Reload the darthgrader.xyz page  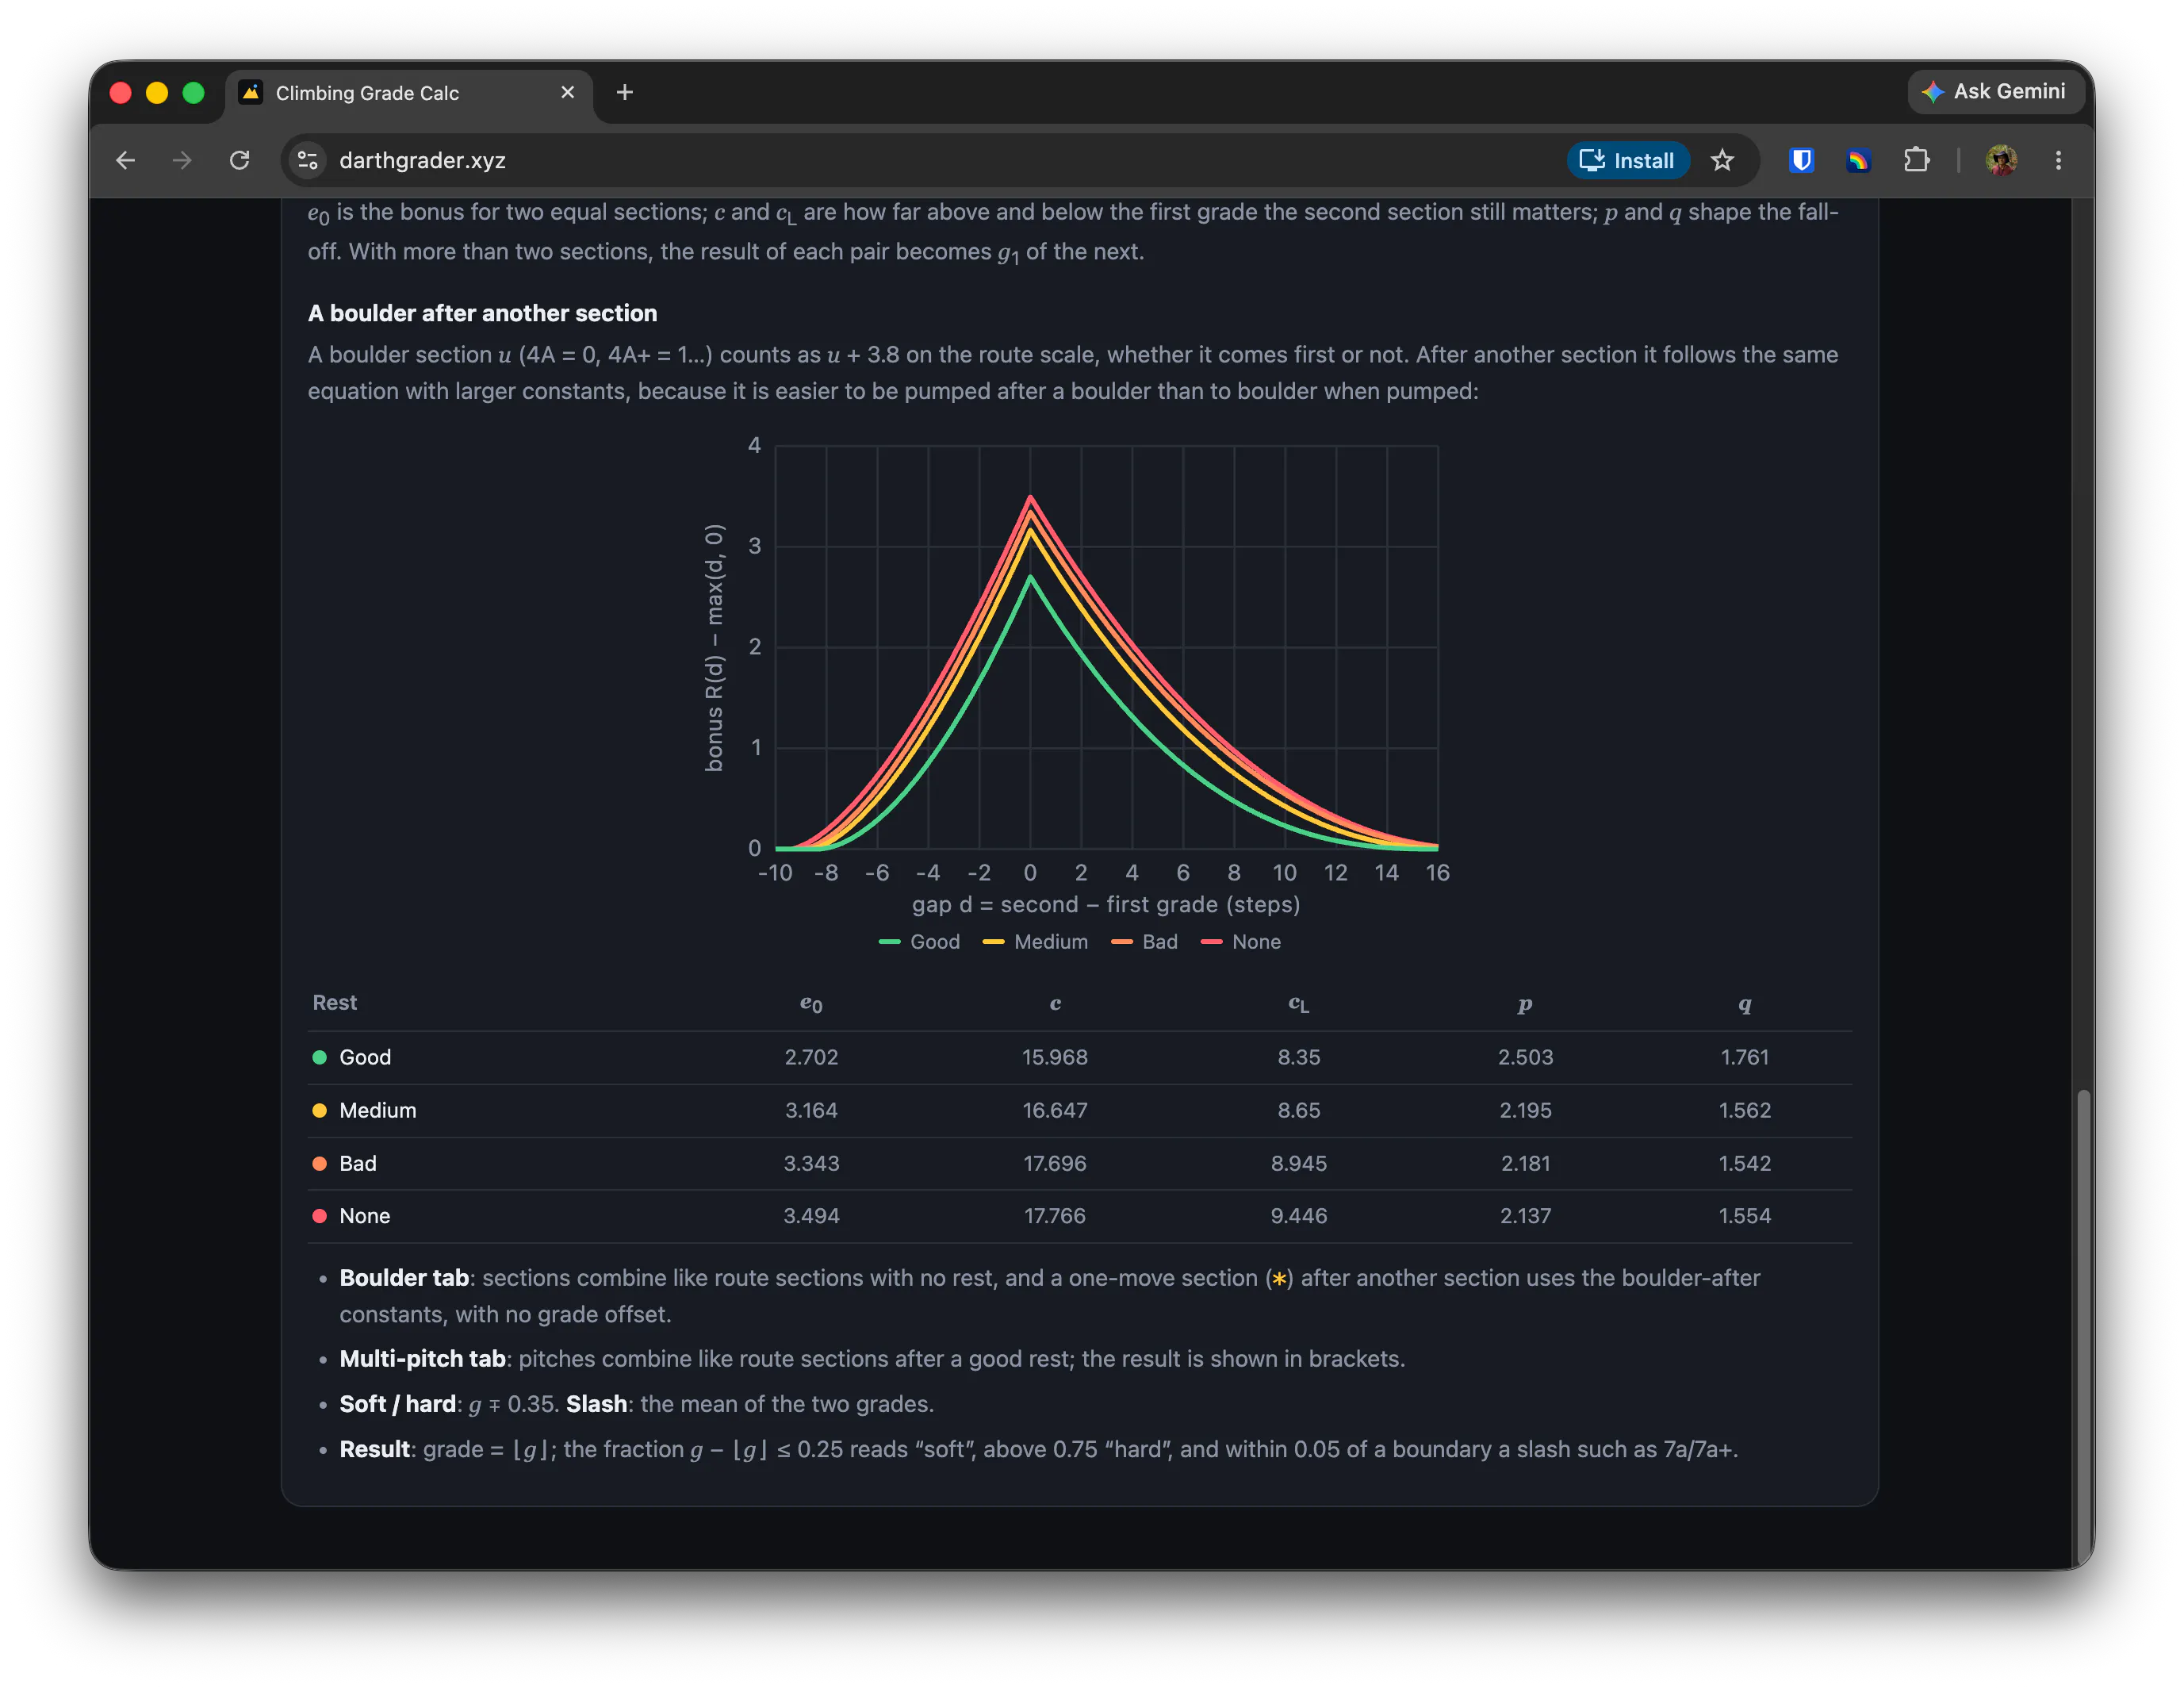[239, 160]
